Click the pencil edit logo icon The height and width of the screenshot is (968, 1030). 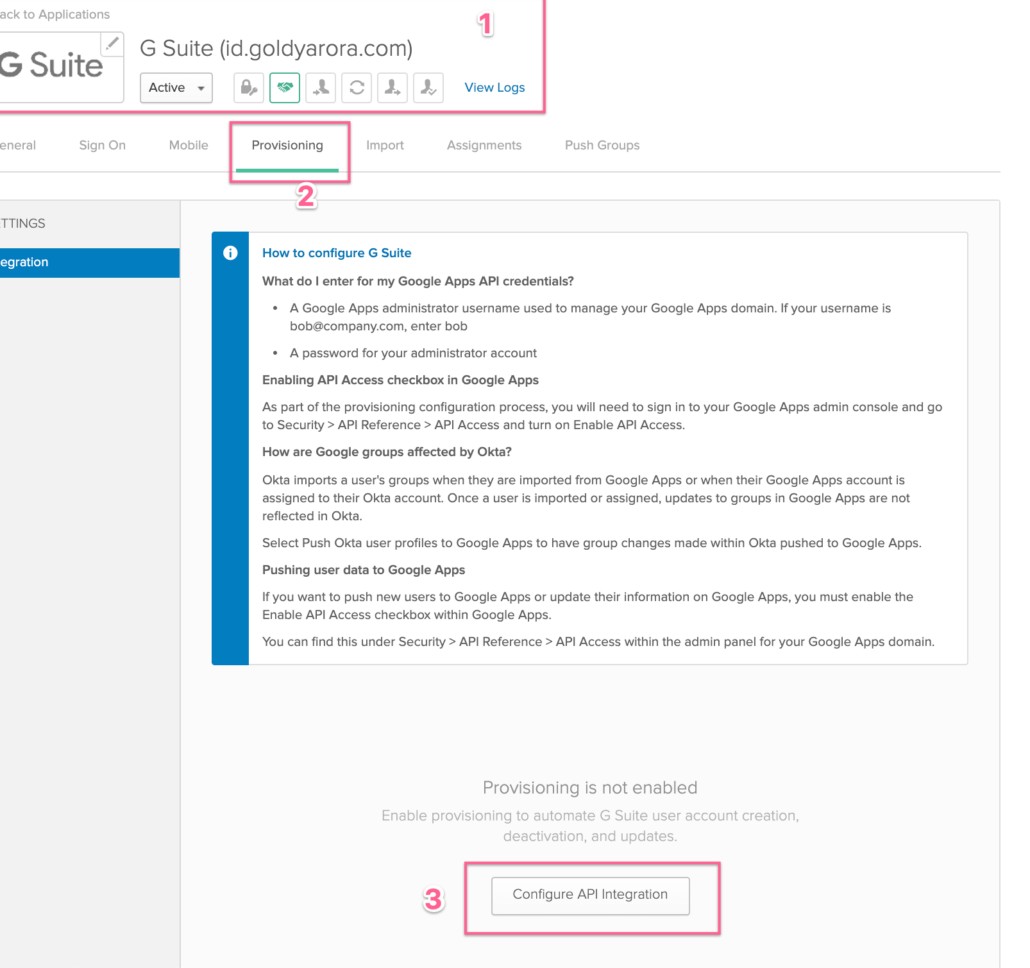[112, 44]
